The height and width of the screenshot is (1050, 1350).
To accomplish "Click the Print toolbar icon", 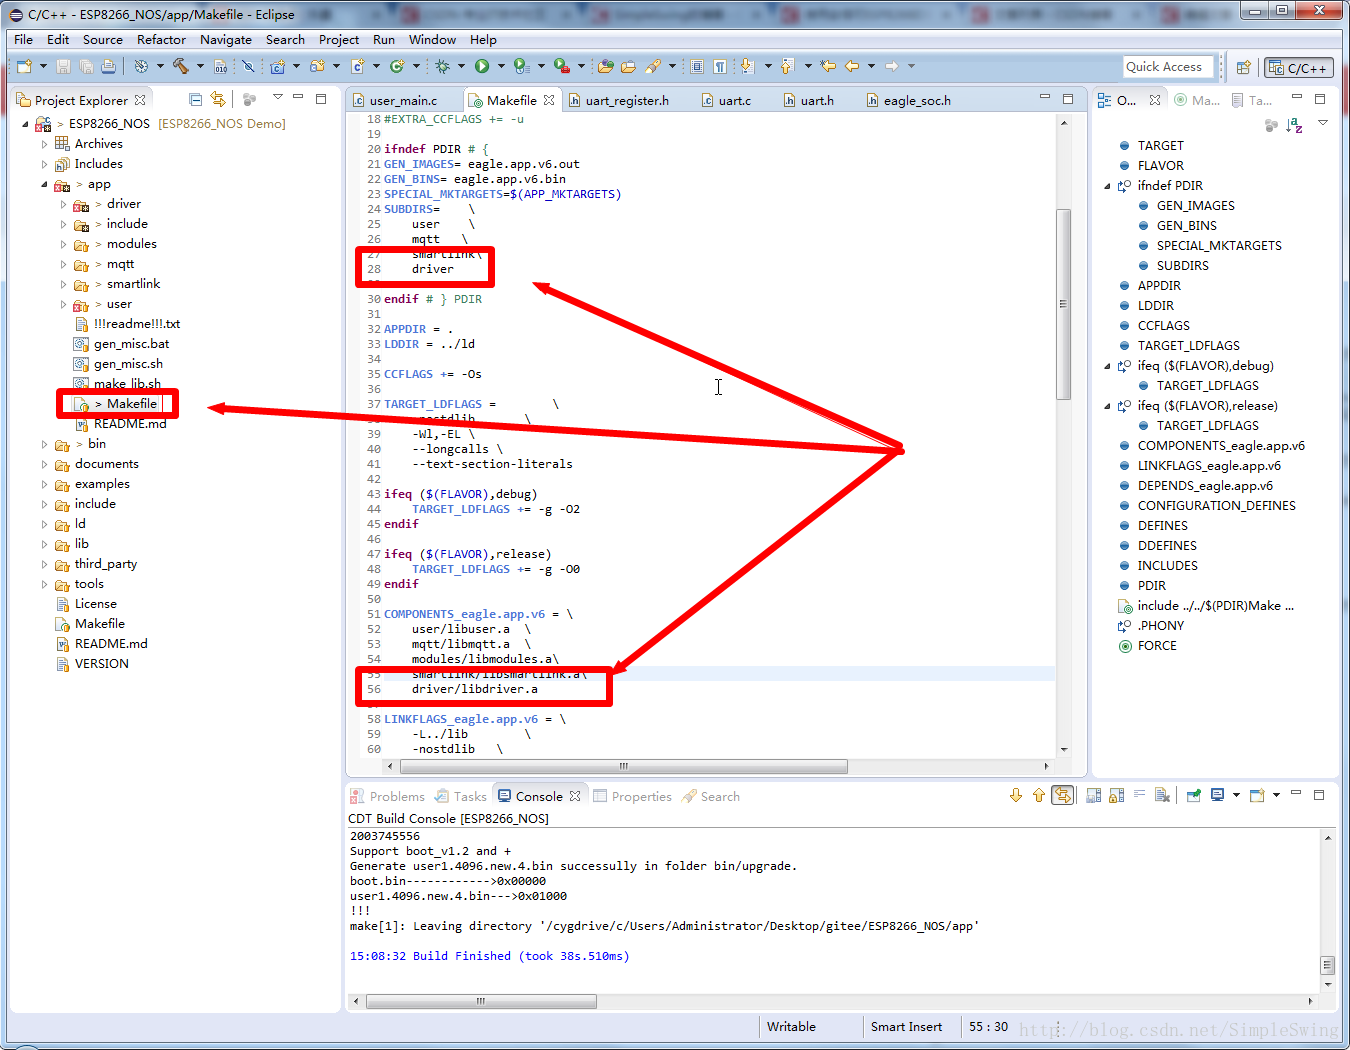I will 108,66.
